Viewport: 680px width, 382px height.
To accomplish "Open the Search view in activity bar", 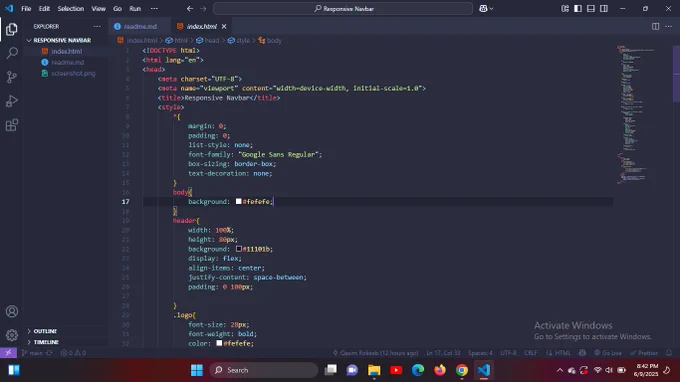I will click(12, 53).
